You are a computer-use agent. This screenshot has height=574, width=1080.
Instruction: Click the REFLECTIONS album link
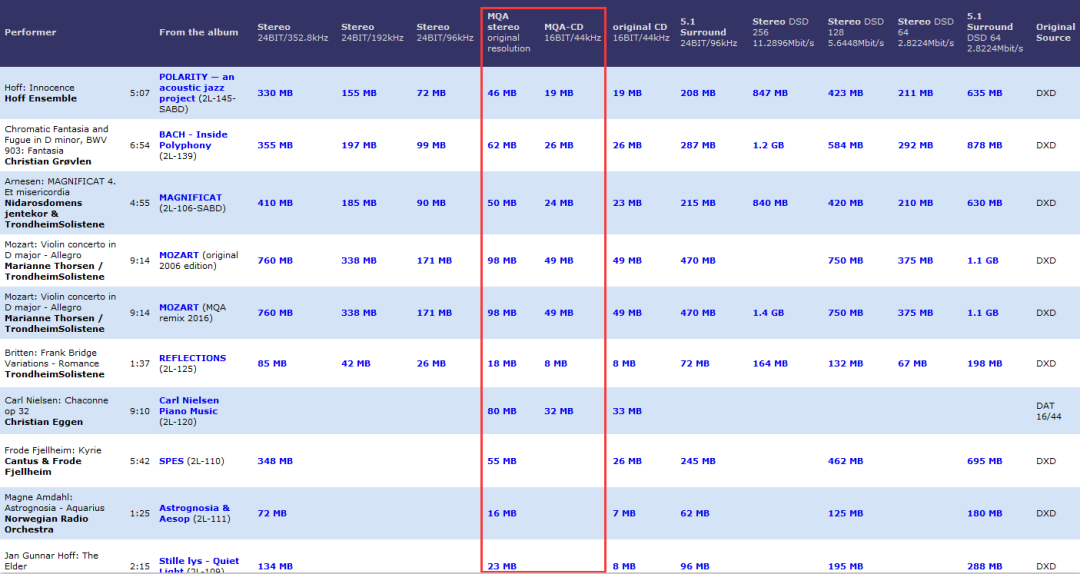pyautogui.click(x=192, y=358)
